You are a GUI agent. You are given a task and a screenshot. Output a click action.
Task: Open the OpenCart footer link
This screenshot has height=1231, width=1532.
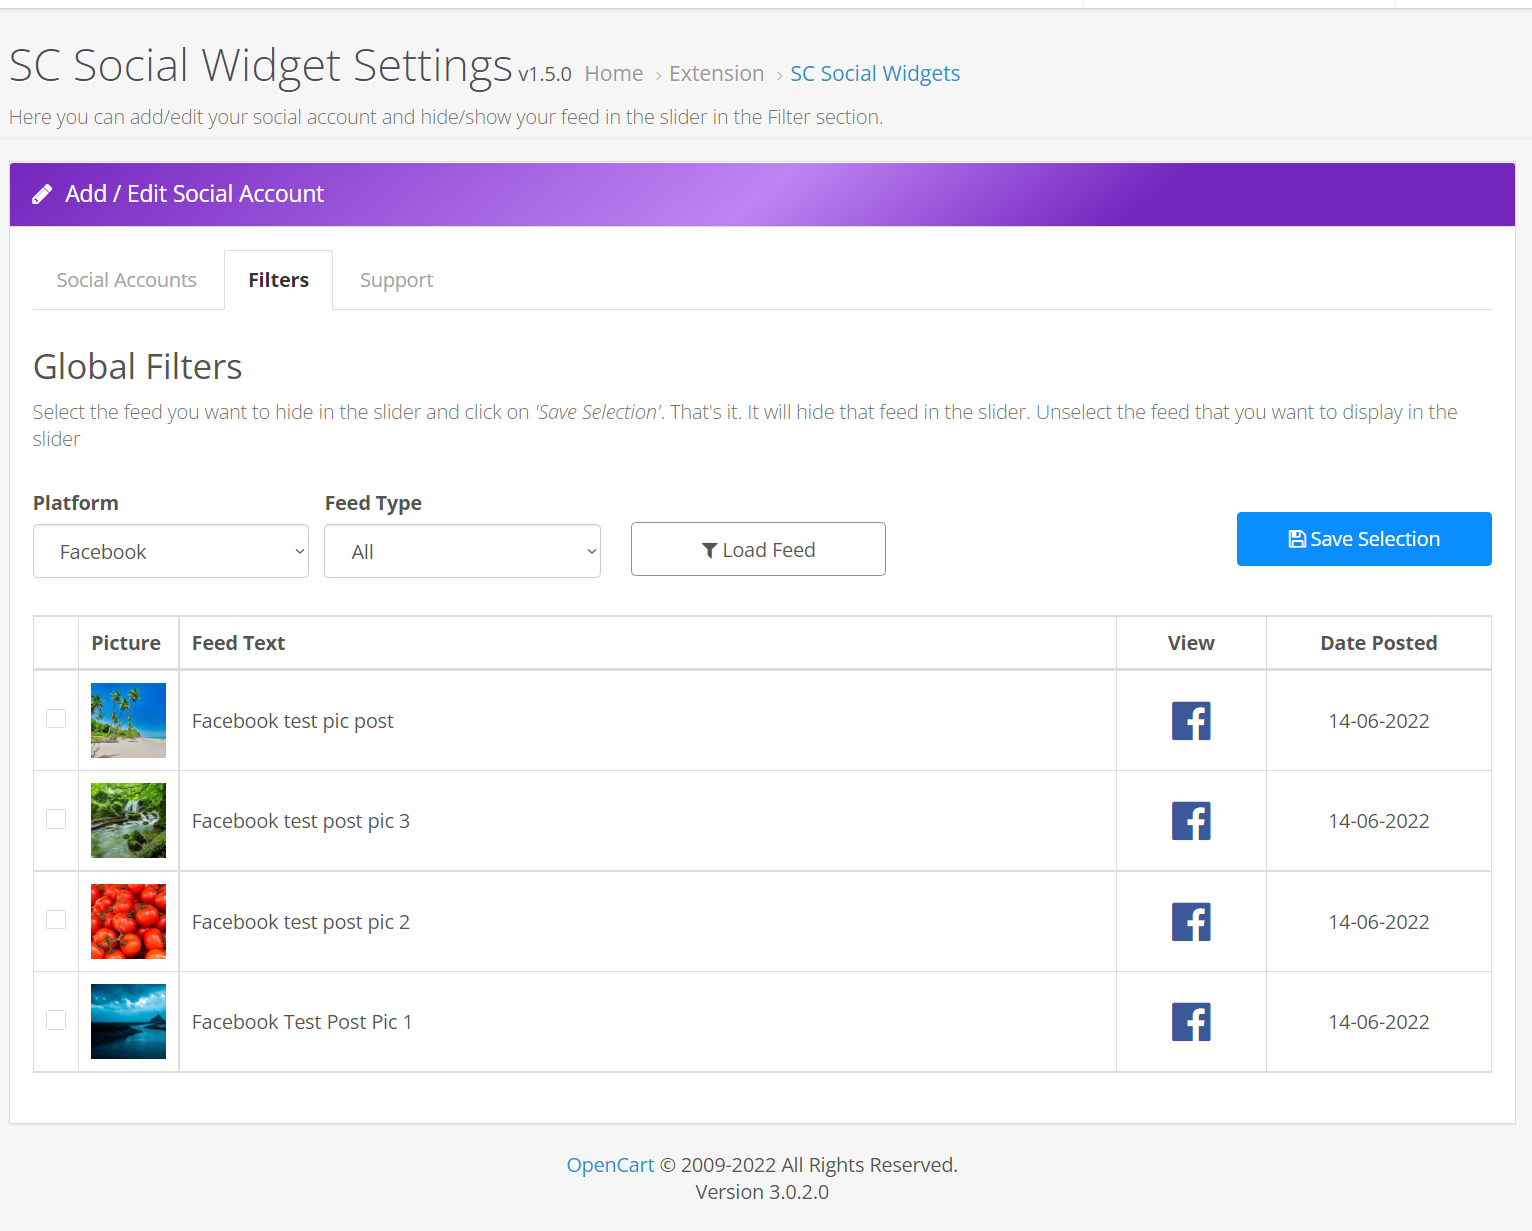click(x=610, y=1165)
